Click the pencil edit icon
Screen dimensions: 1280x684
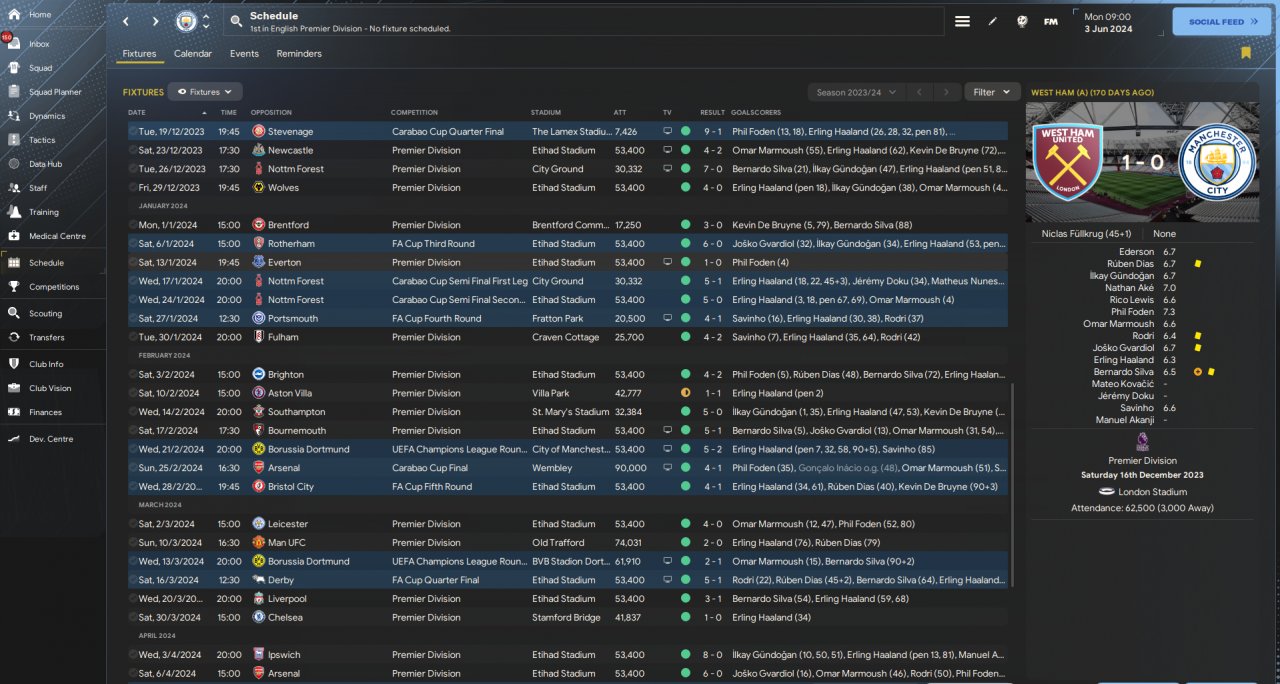[x=992, y=21]
